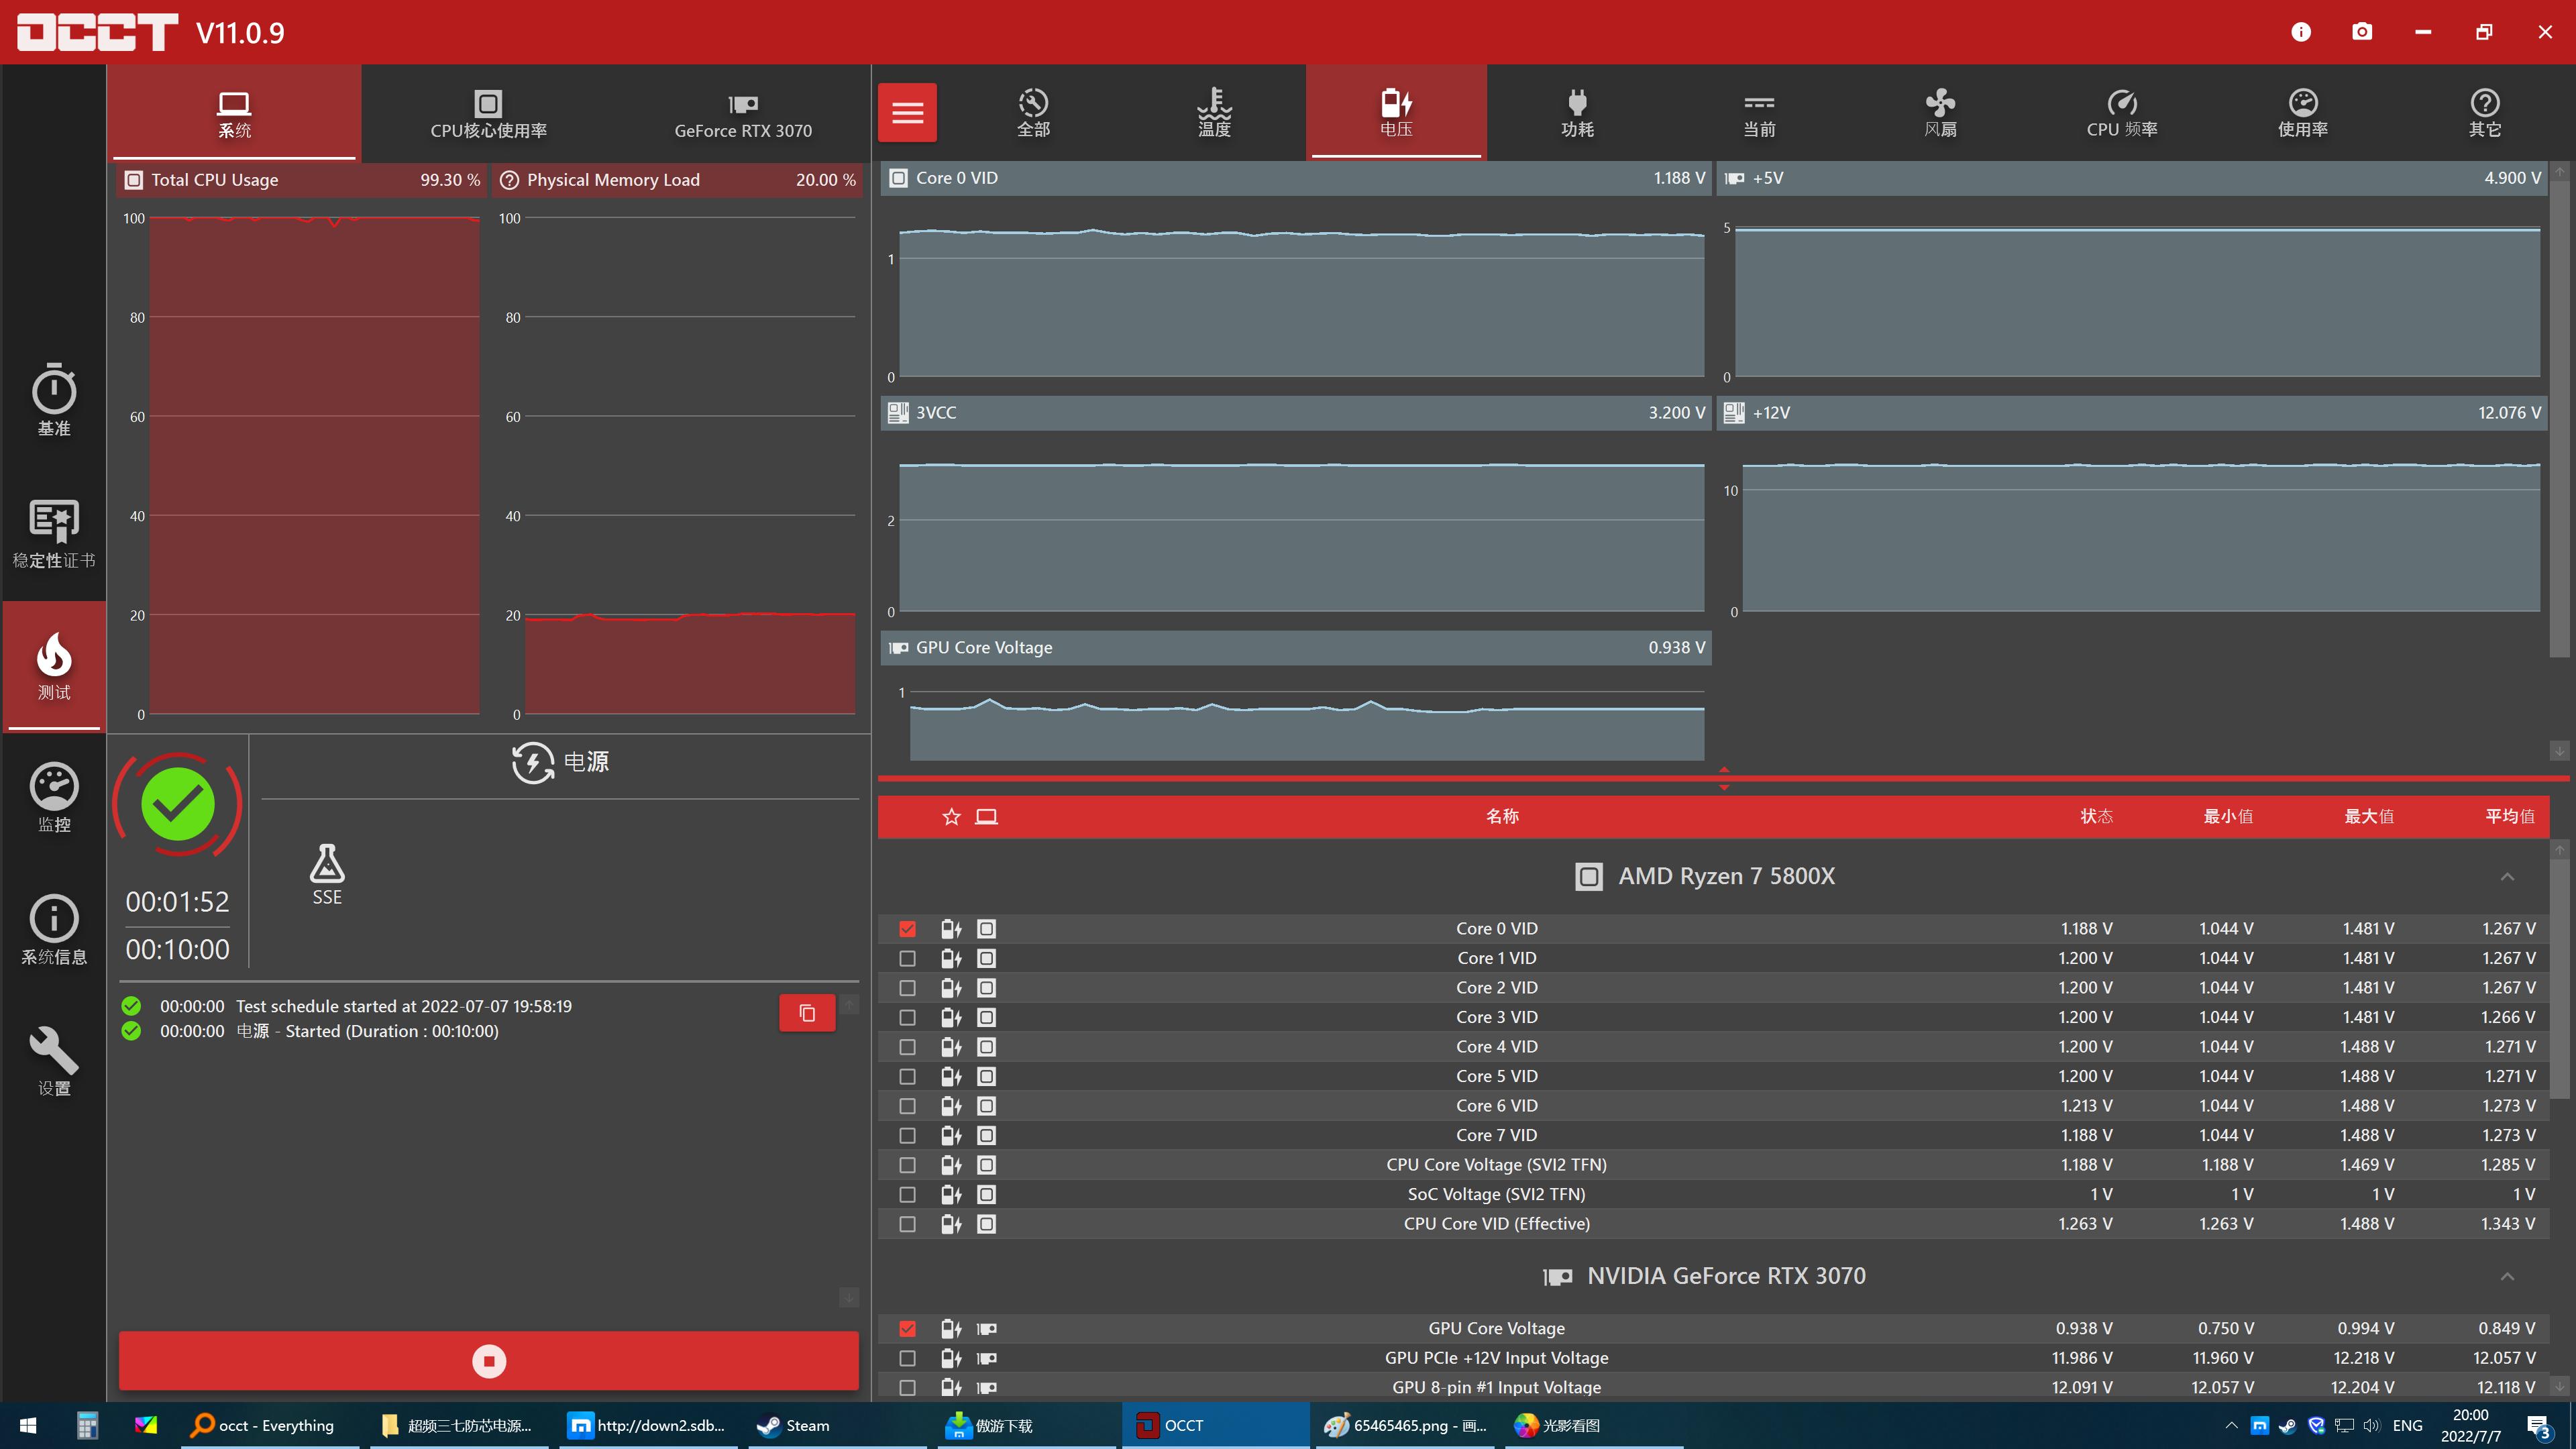Sort table by 平均值 column header
Screen dimensions: 2576x1449
2509,817
